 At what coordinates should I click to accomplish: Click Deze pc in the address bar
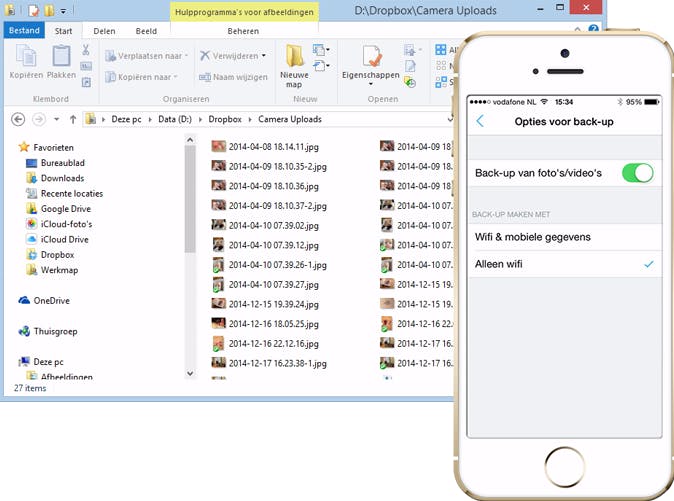coord(126,119)
